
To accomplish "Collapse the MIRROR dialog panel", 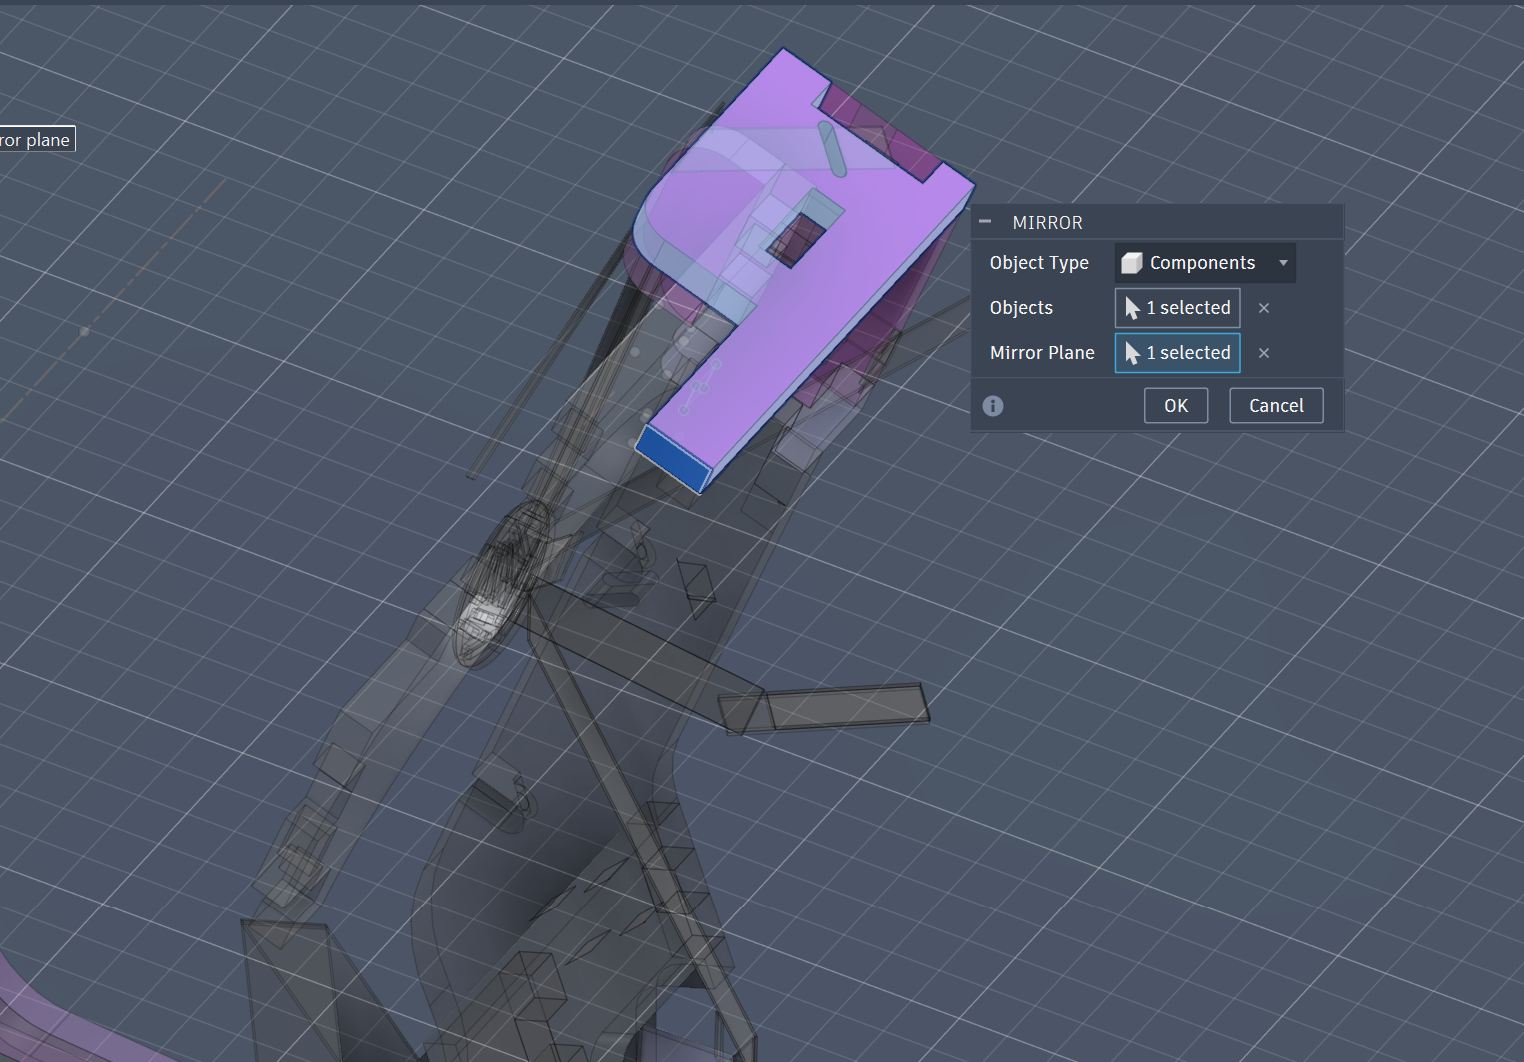I will [985, 222].
